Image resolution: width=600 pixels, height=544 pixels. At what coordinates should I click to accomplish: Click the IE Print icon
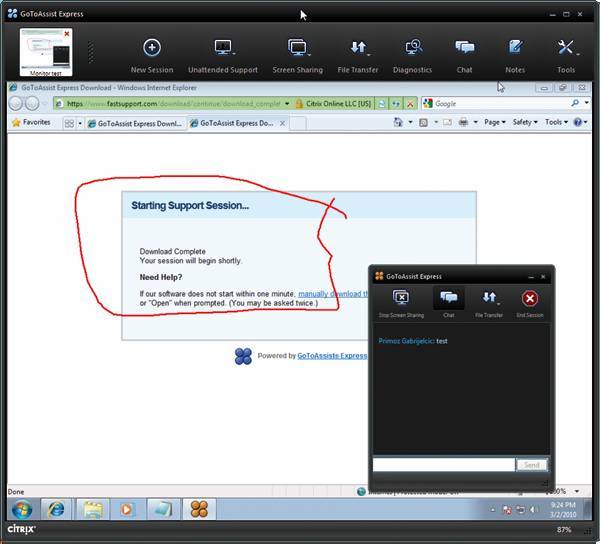[x=463, y=122]
